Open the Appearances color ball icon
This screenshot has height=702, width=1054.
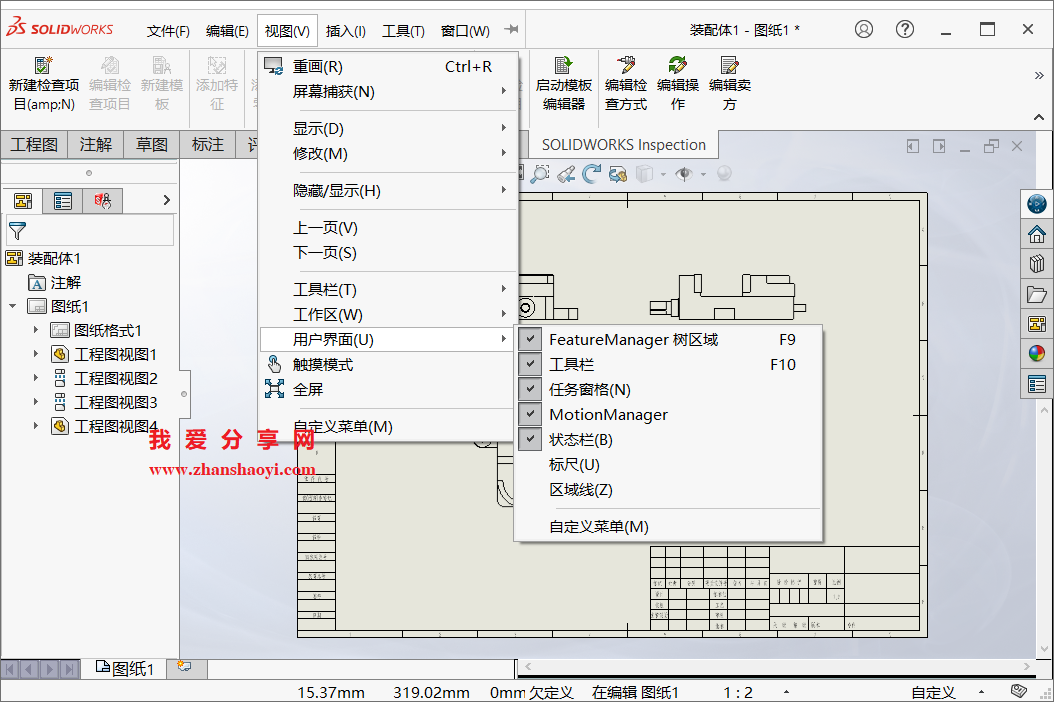point(1037,353)
